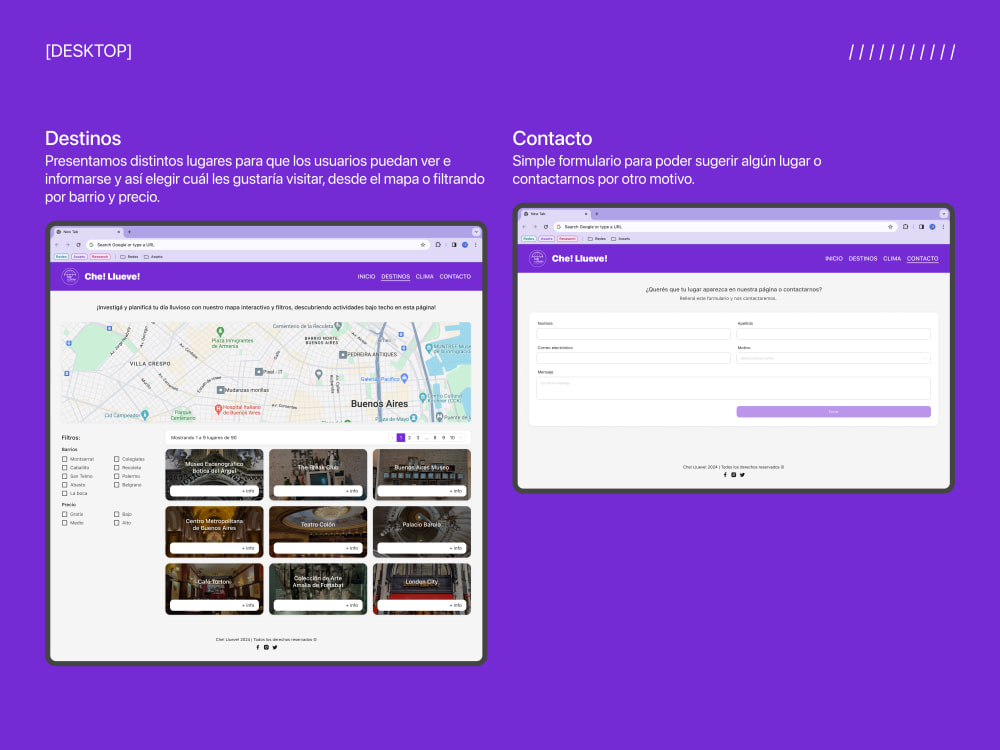
Task: Click profile avatar in Destinos browser
Action: (465, 245)
